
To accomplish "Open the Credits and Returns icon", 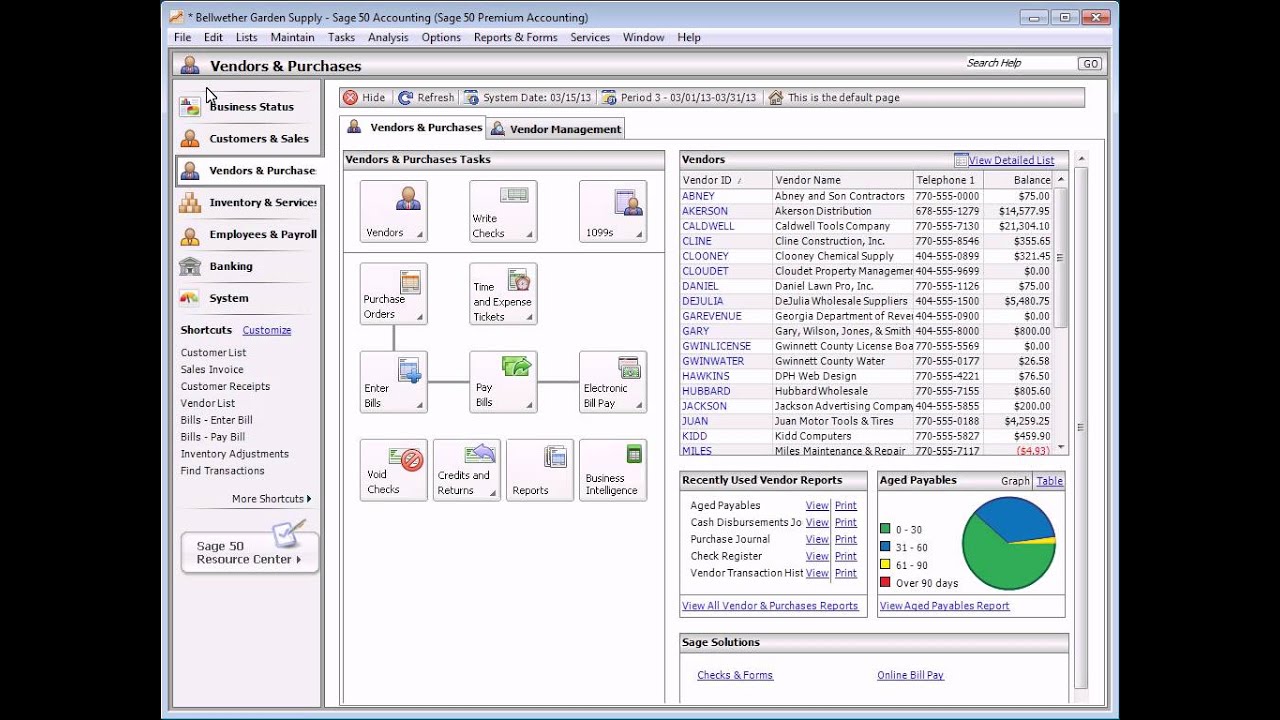I will [467, 470].
